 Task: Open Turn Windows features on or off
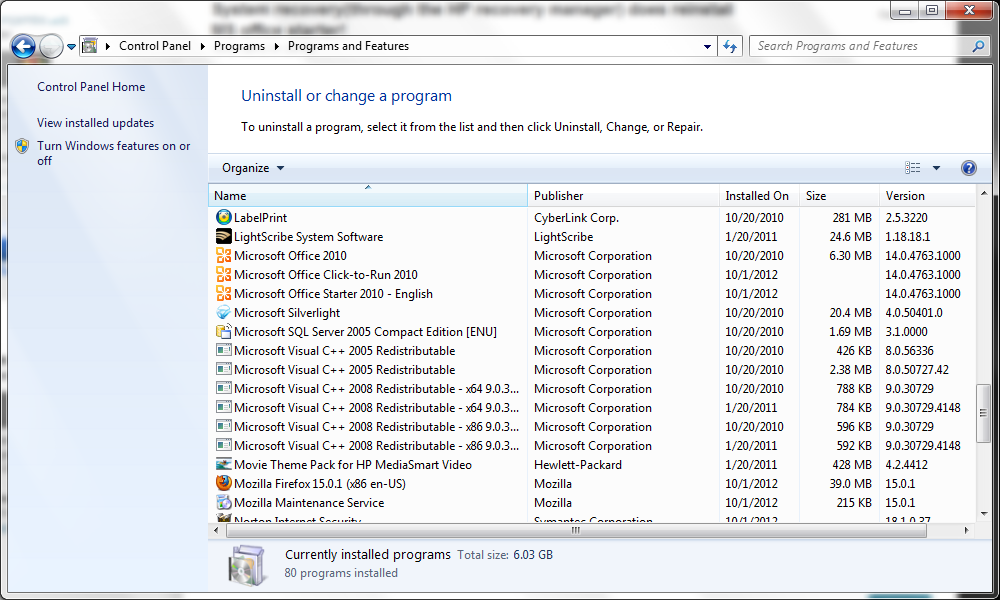pyautogui.click(x=114, y=153)
